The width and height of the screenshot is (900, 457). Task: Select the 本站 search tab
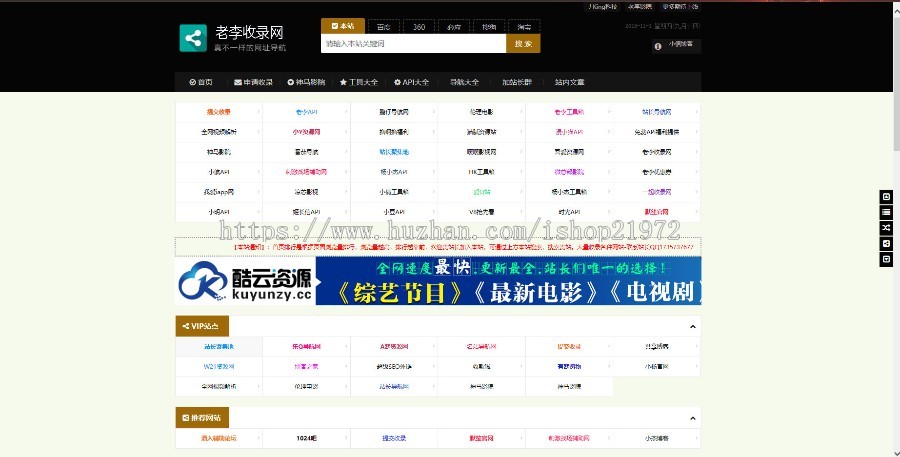(x=343, y=26)
